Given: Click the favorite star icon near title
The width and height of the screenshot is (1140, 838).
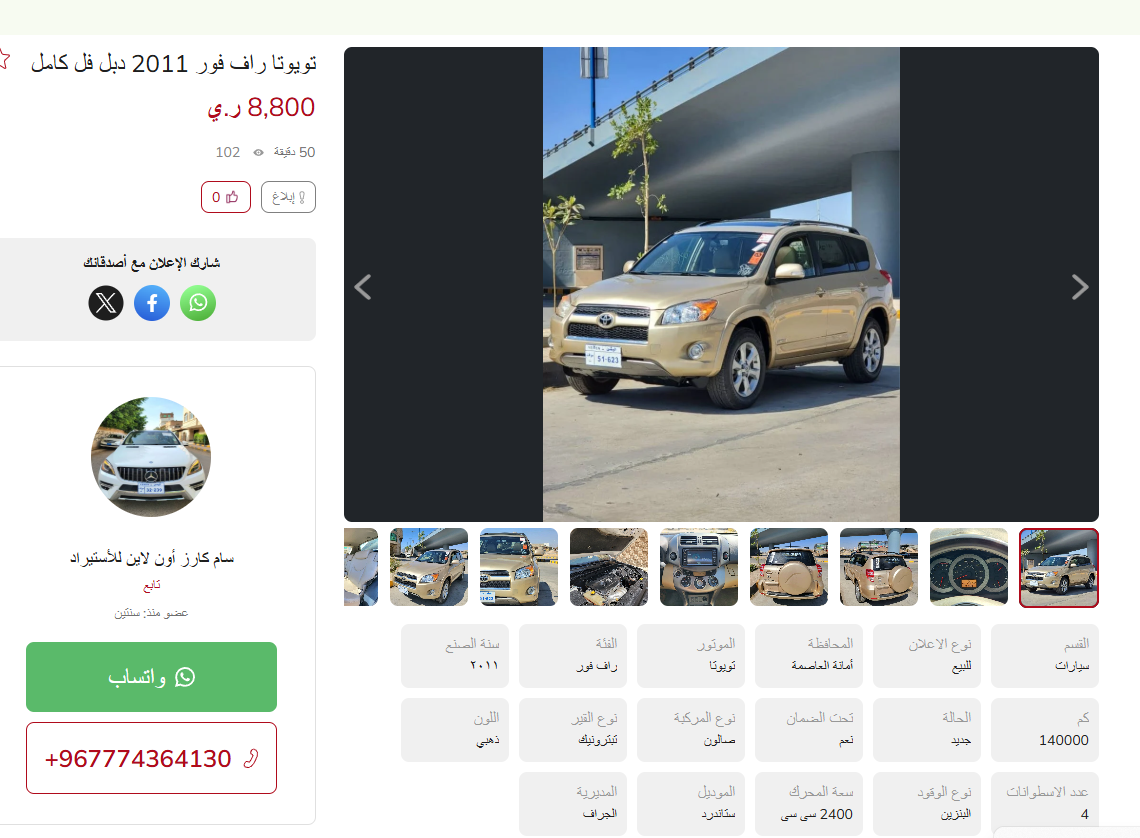Looking at the screenshot, I should pyautogui.click(x=4, y=60).
